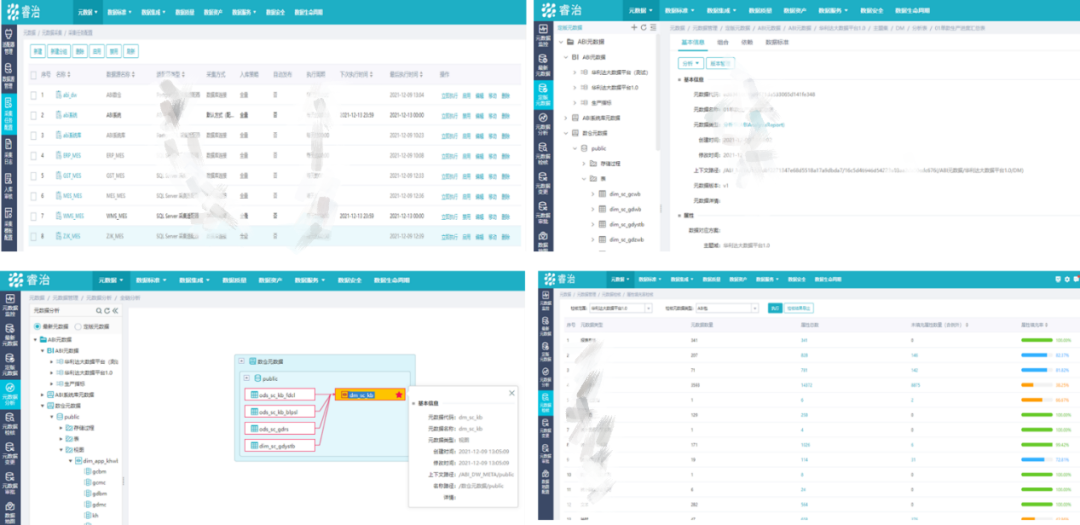Switch to the 组合 tab

tap(722, 43)
